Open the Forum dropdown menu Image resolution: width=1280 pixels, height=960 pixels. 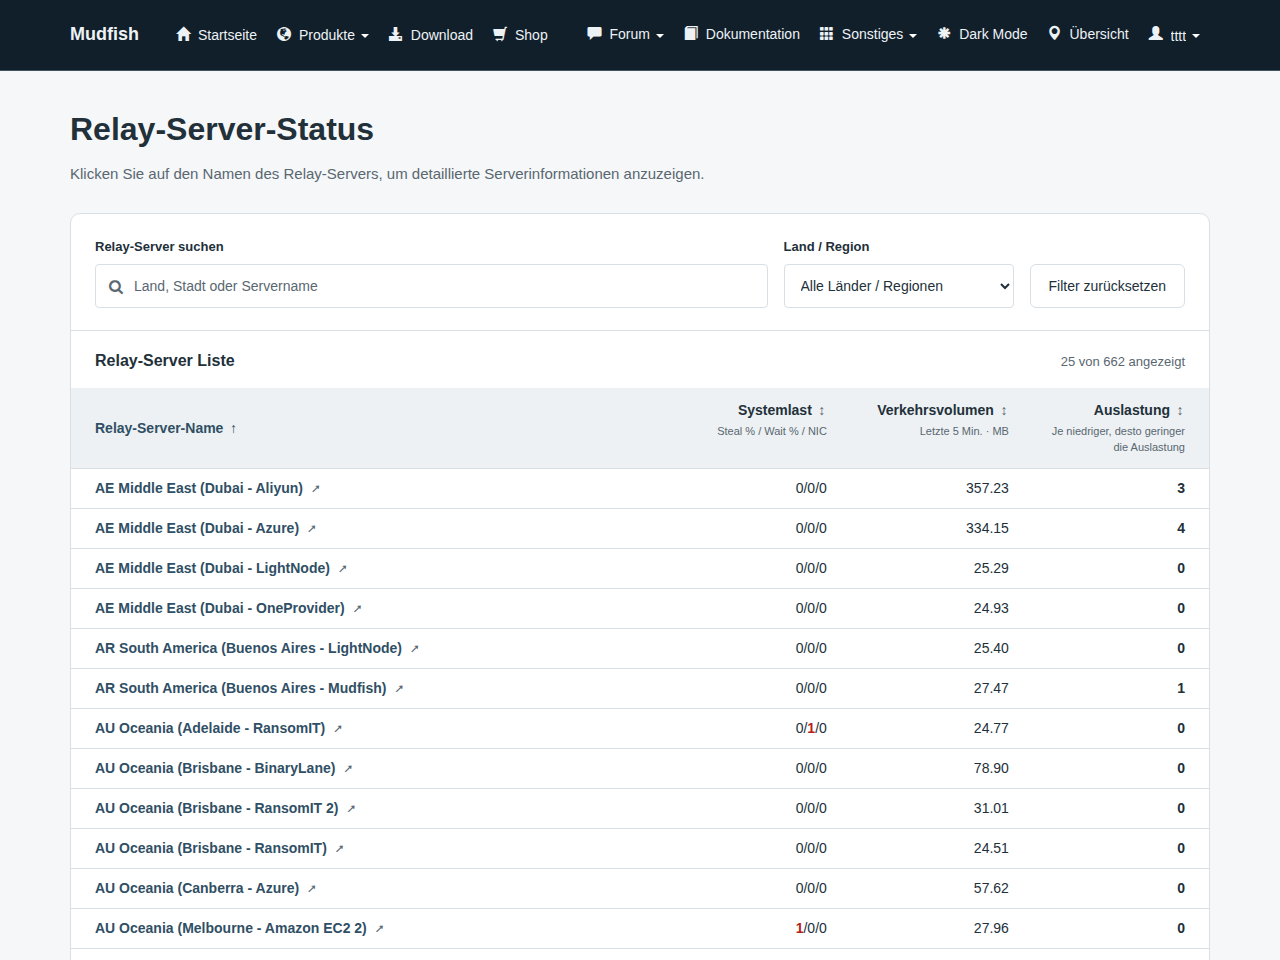pyautogui.click(x=625, y=34)
